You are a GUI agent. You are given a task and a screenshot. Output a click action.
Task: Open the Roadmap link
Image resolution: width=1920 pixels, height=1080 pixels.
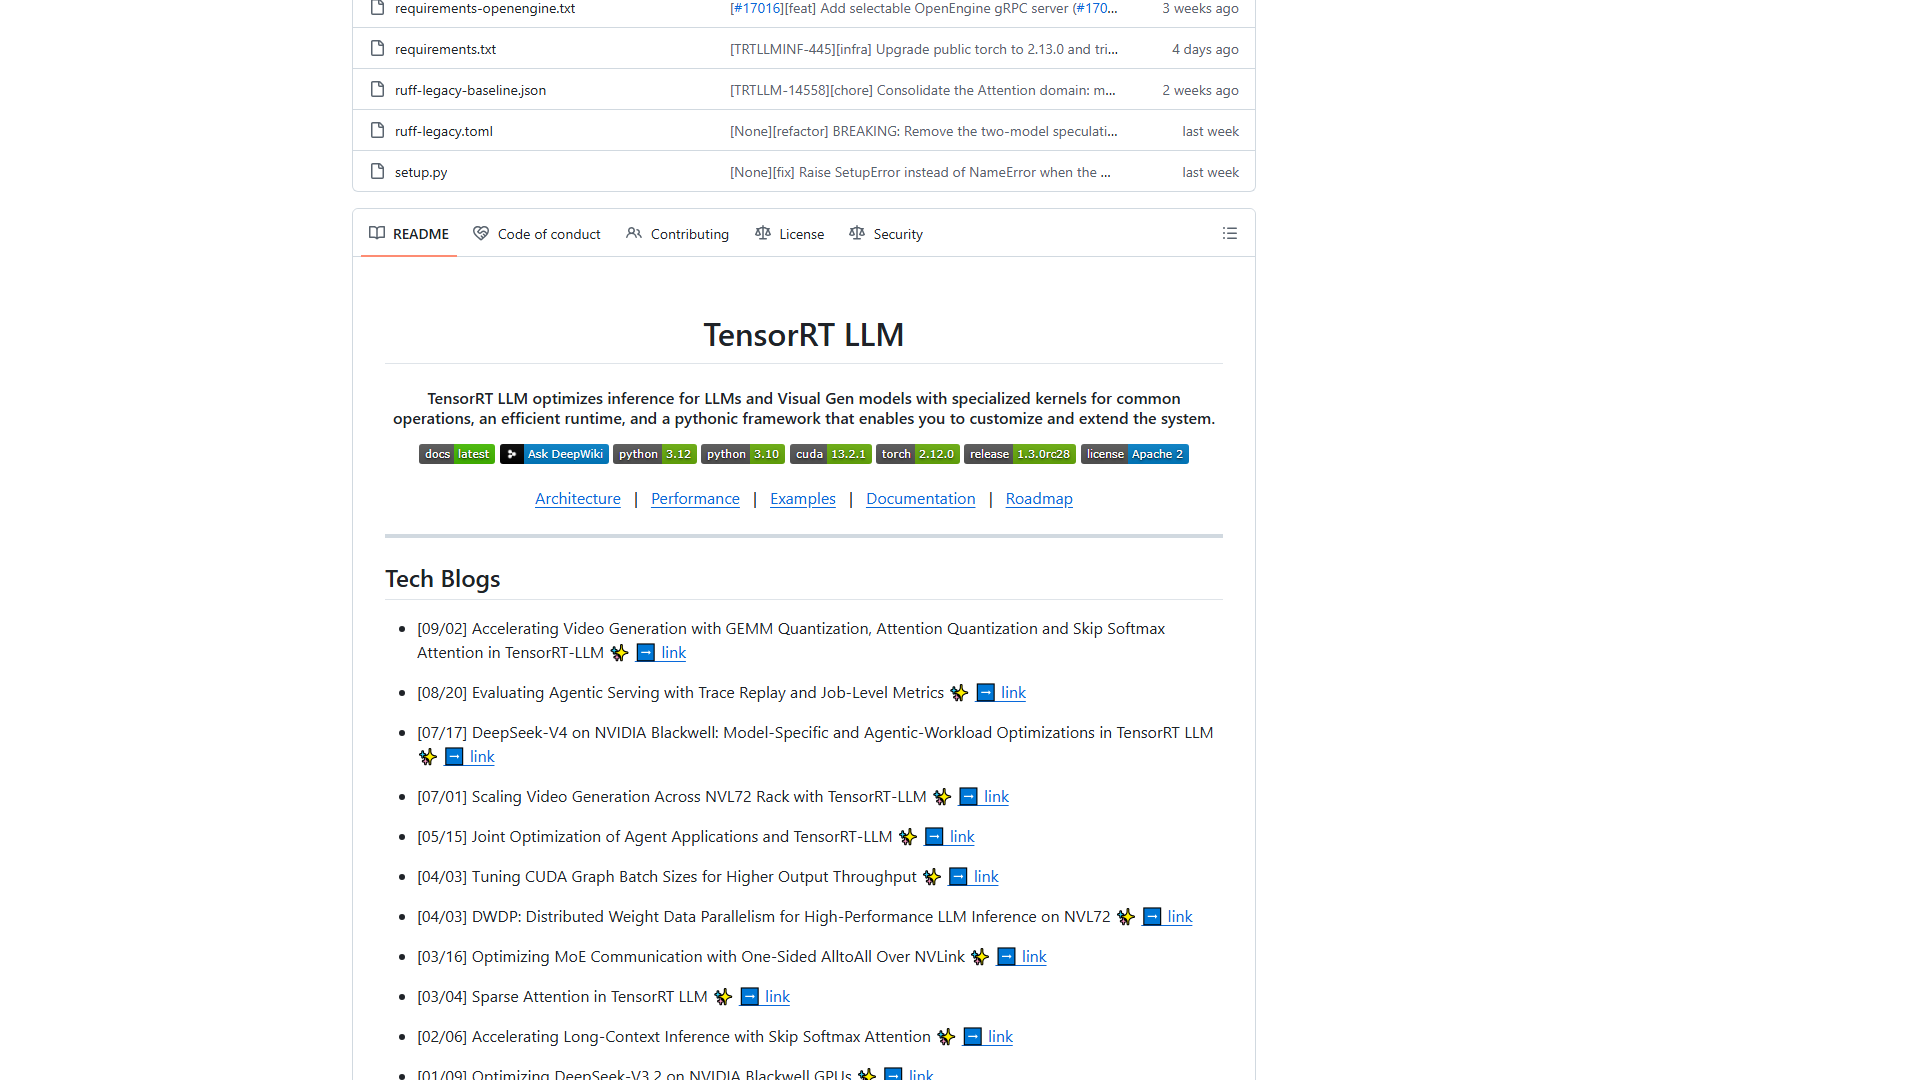pyautogui.click(x=1039, y=498)
